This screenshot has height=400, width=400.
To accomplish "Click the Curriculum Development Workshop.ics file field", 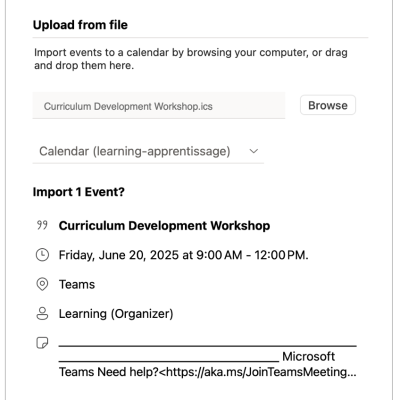I will tap(159, 106).
